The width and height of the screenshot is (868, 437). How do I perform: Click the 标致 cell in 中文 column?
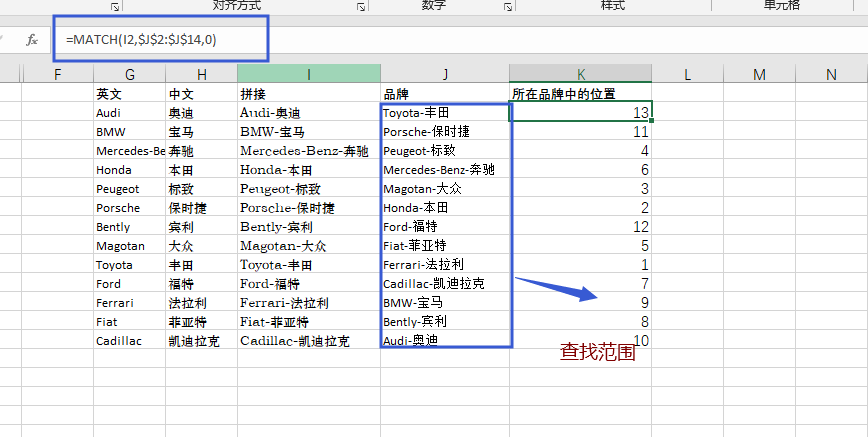[202, 188]
